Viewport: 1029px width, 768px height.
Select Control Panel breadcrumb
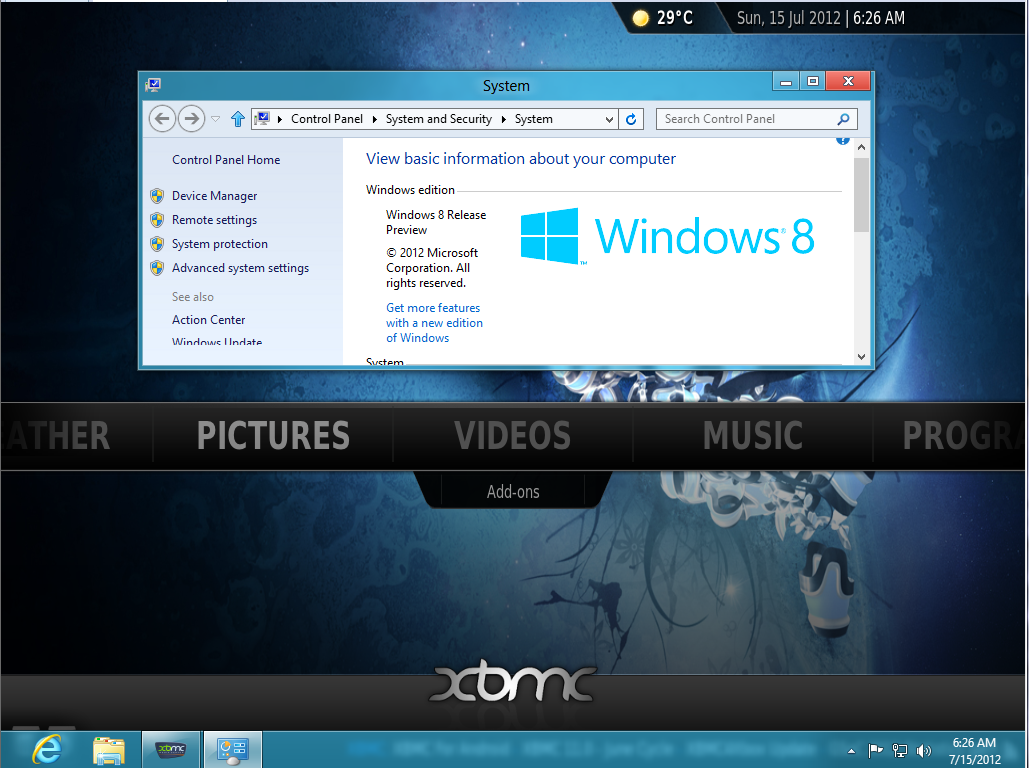click(327, 119)
